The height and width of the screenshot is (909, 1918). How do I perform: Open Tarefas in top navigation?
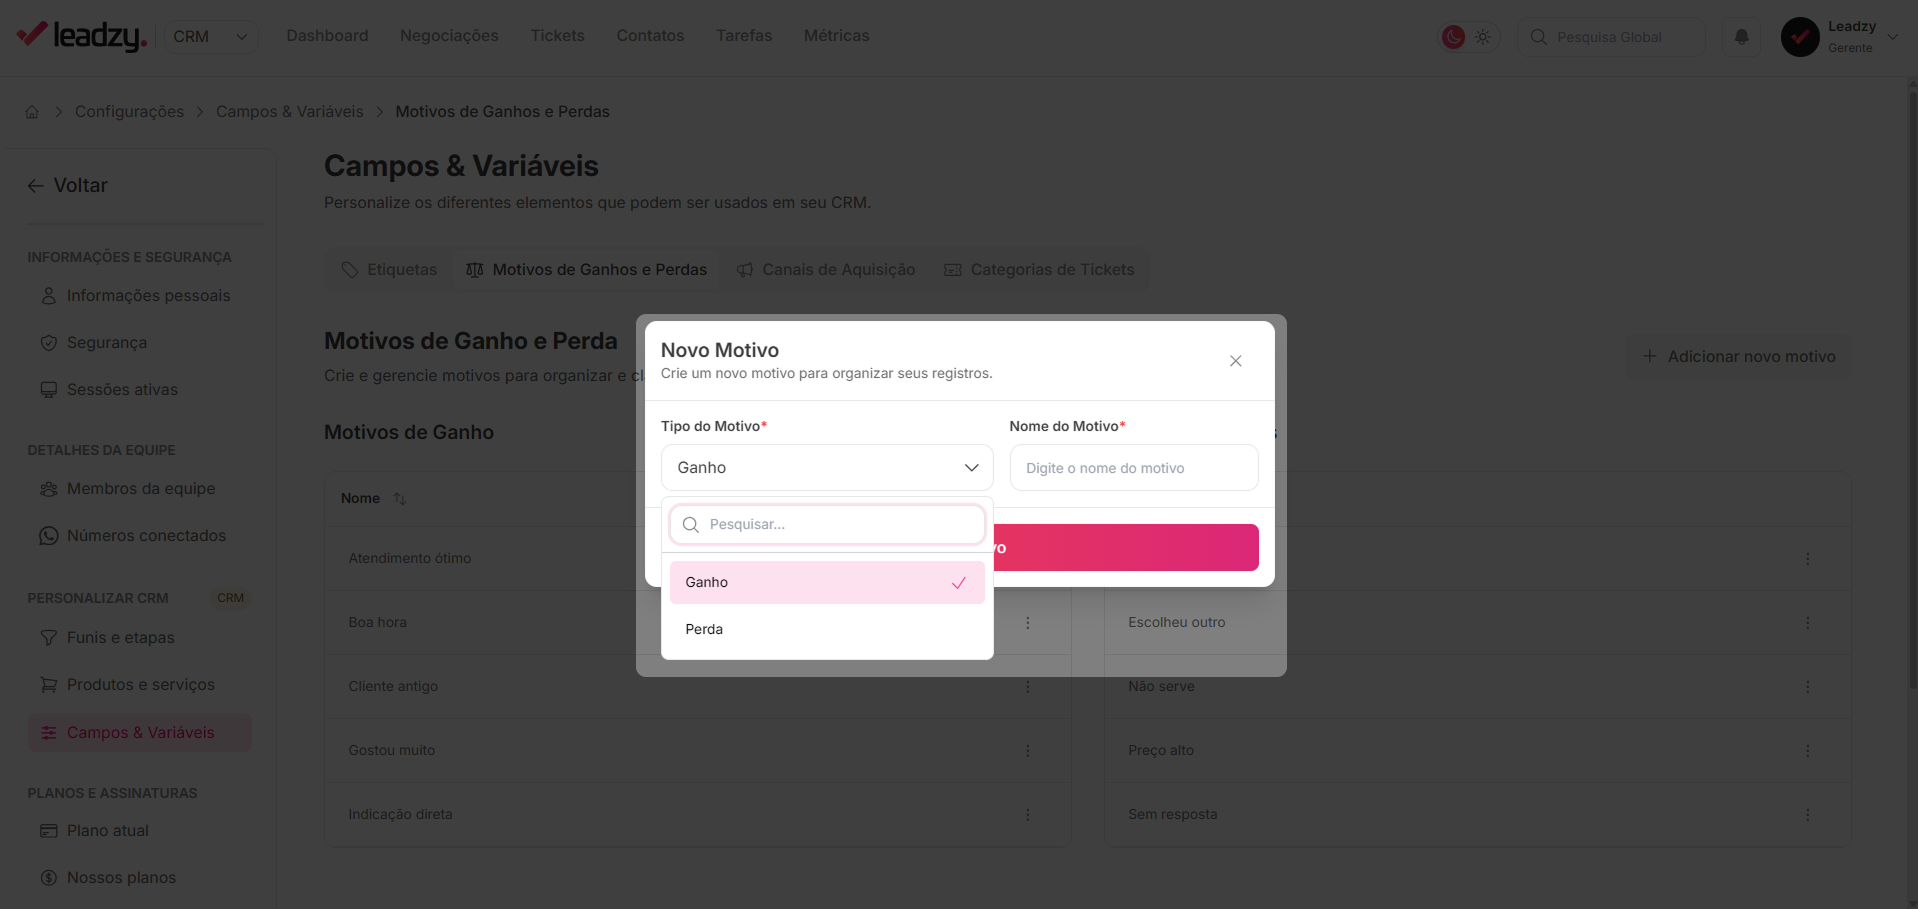click(744, 36)
